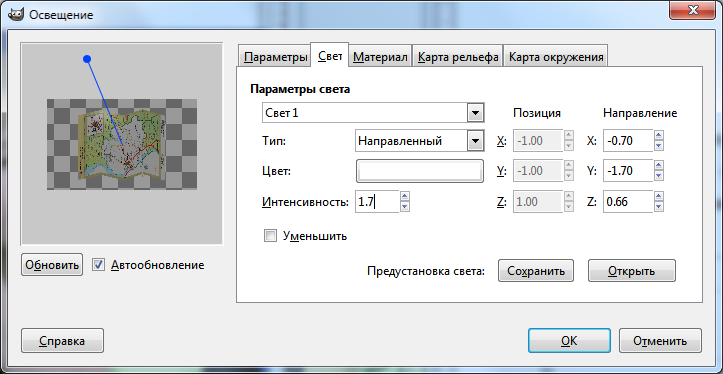Open the Карта окружения tab

coord(556,57)
